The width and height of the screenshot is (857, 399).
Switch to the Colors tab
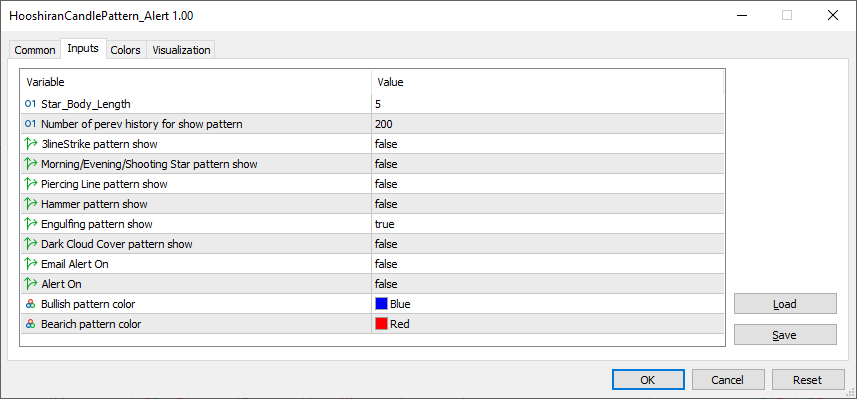(x=126, y=50)
